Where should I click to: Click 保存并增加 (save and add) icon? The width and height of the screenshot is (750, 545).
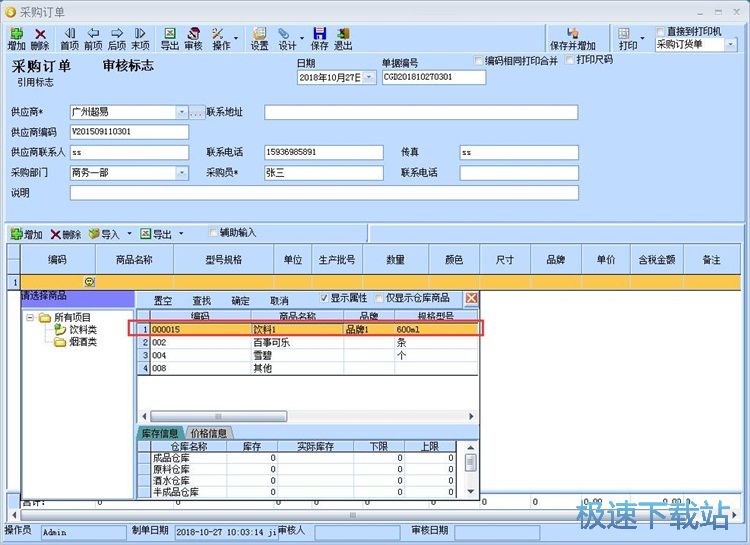point(573,33)
